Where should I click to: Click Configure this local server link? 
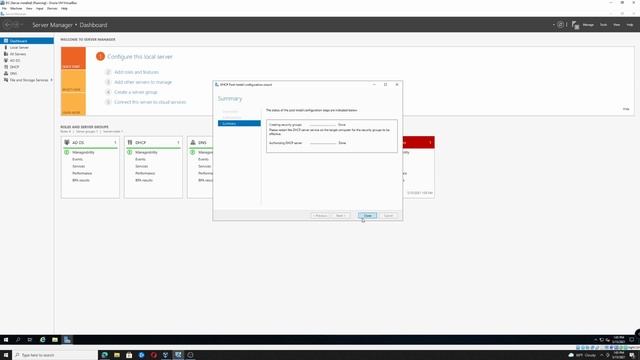pyautogui.click(x=140, y=56)
